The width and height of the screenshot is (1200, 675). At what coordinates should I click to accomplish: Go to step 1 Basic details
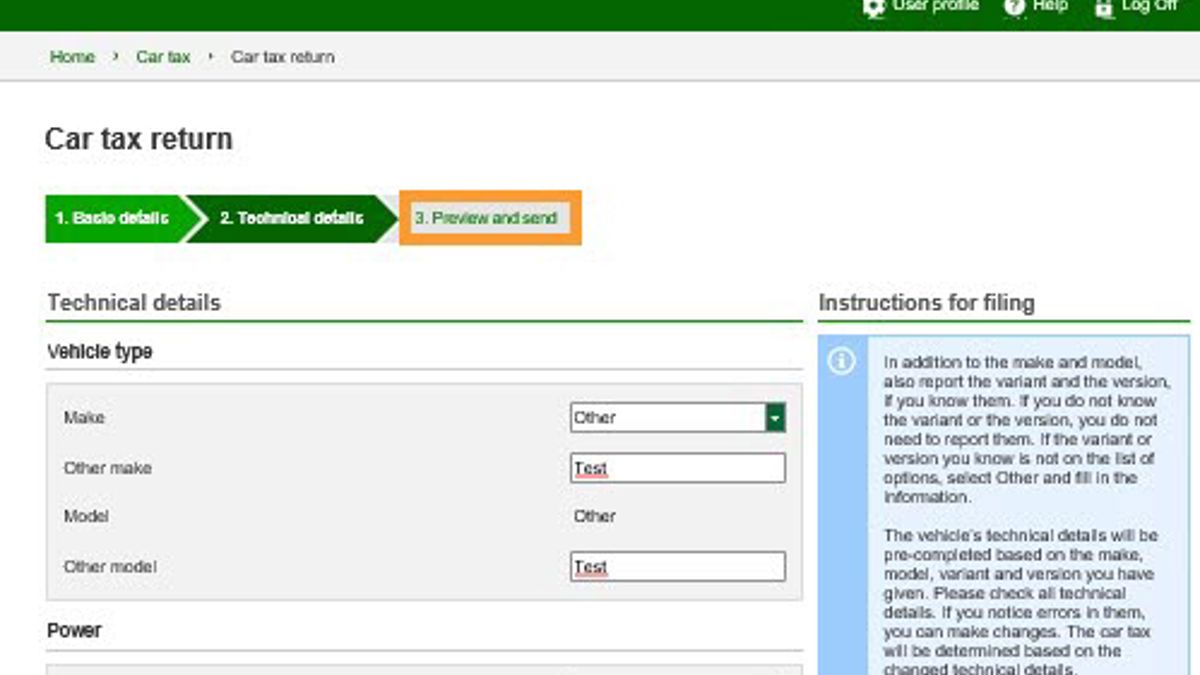111,218
